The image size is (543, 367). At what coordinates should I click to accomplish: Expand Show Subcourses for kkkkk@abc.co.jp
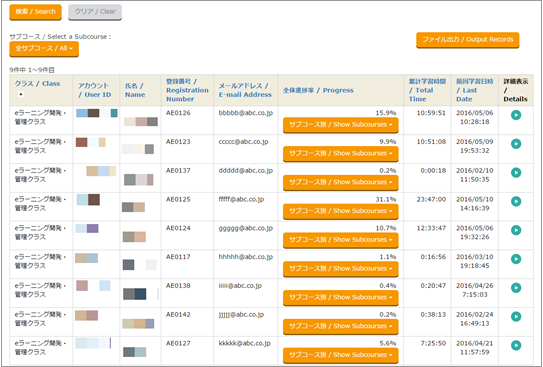pyautogui.click(x=340, y=355)
